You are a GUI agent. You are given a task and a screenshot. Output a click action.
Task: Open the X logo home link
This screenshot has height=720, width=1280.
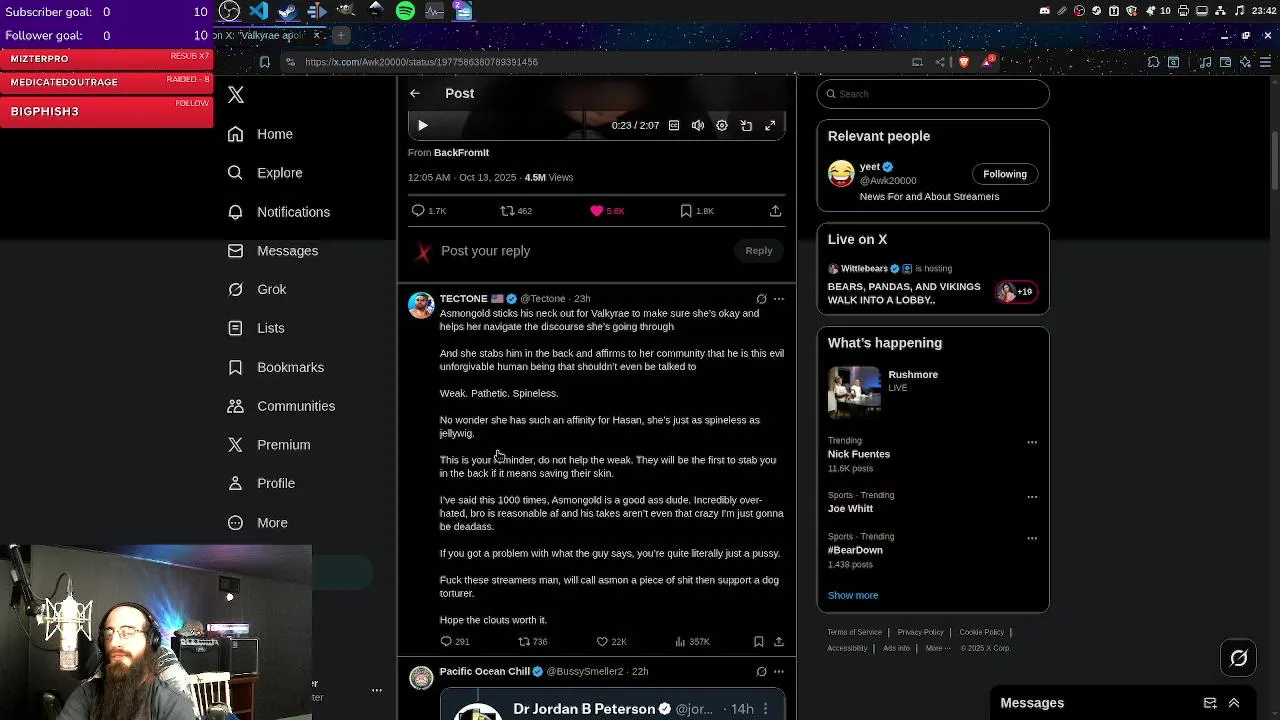pyautogui.click(x=236, y=95)
